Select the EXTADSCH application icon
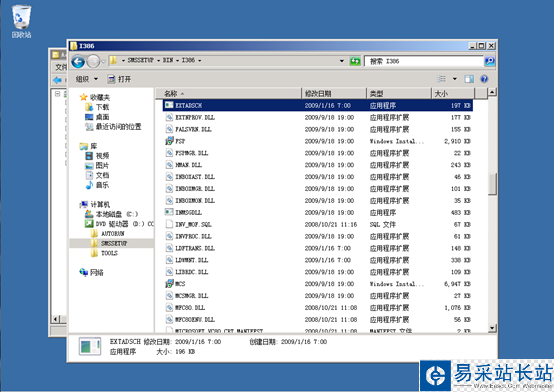Image resolution: width=554 pixels, height=392 pixels. coord(169,105)
